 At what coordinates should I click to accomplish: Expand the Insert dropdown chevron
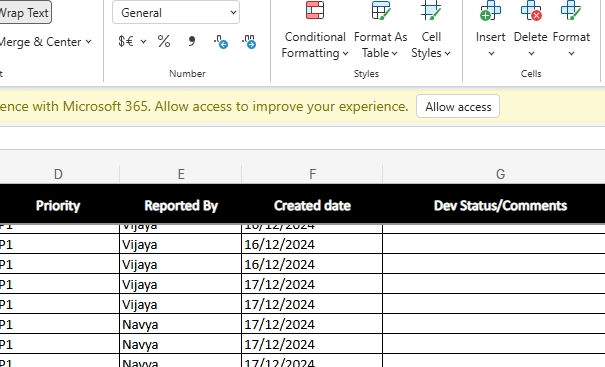click(491, 54)
